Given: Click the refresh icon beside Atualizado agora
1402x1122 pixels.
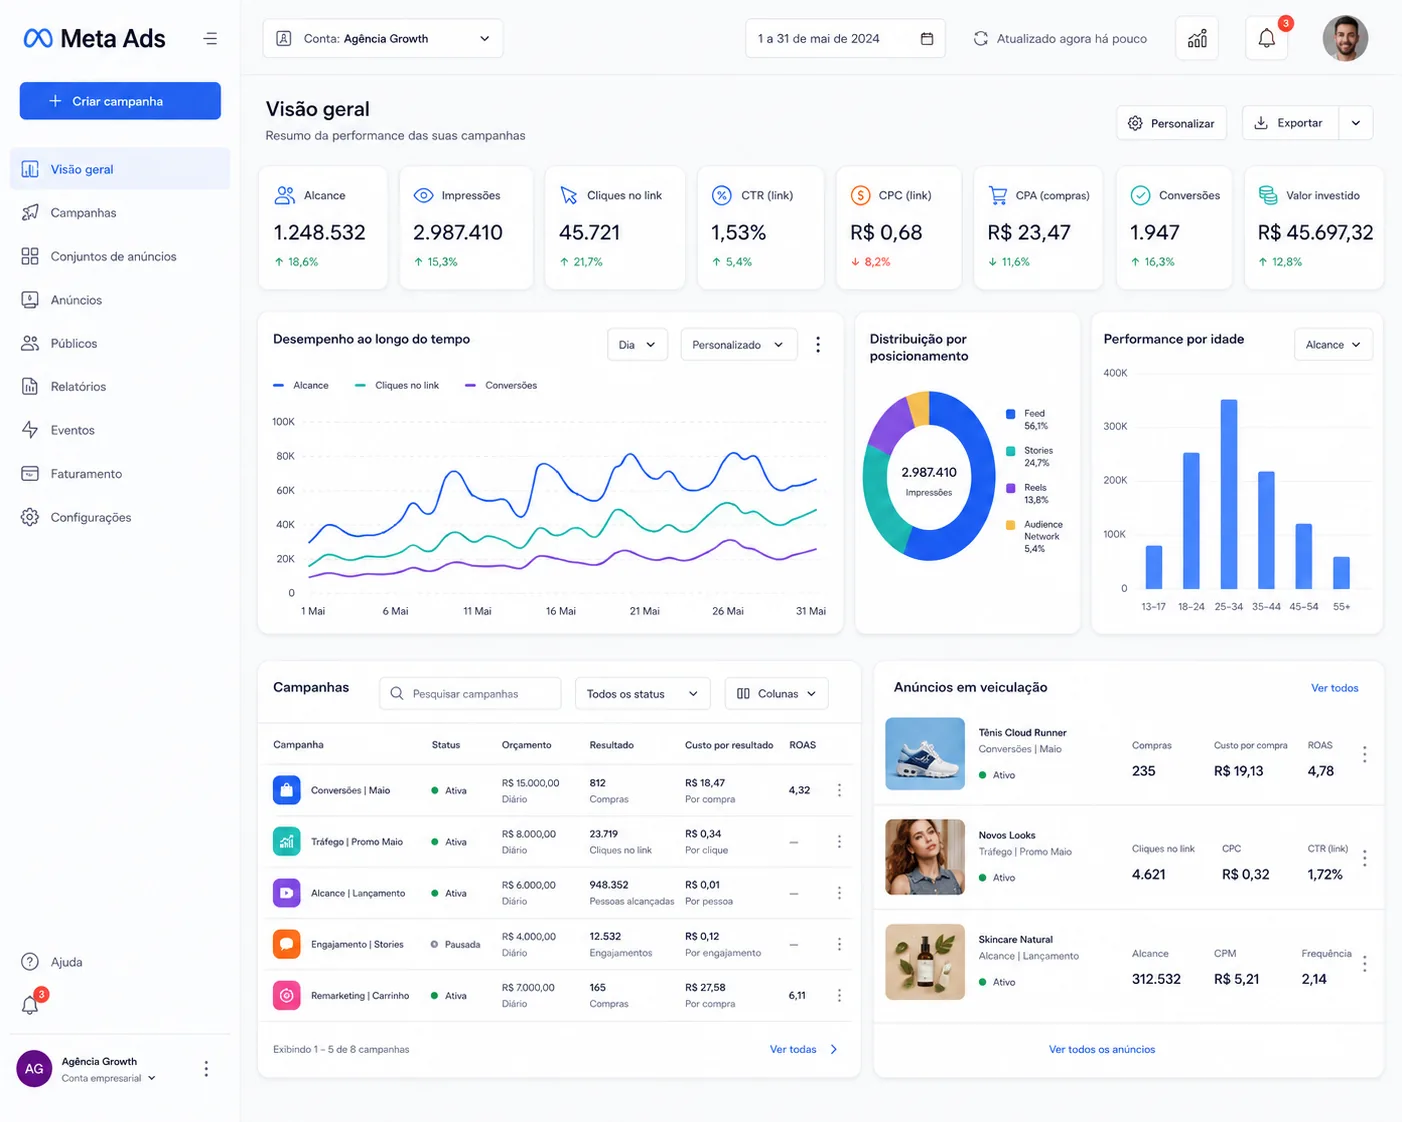Looking at the screenshot, I should (981, 39).
